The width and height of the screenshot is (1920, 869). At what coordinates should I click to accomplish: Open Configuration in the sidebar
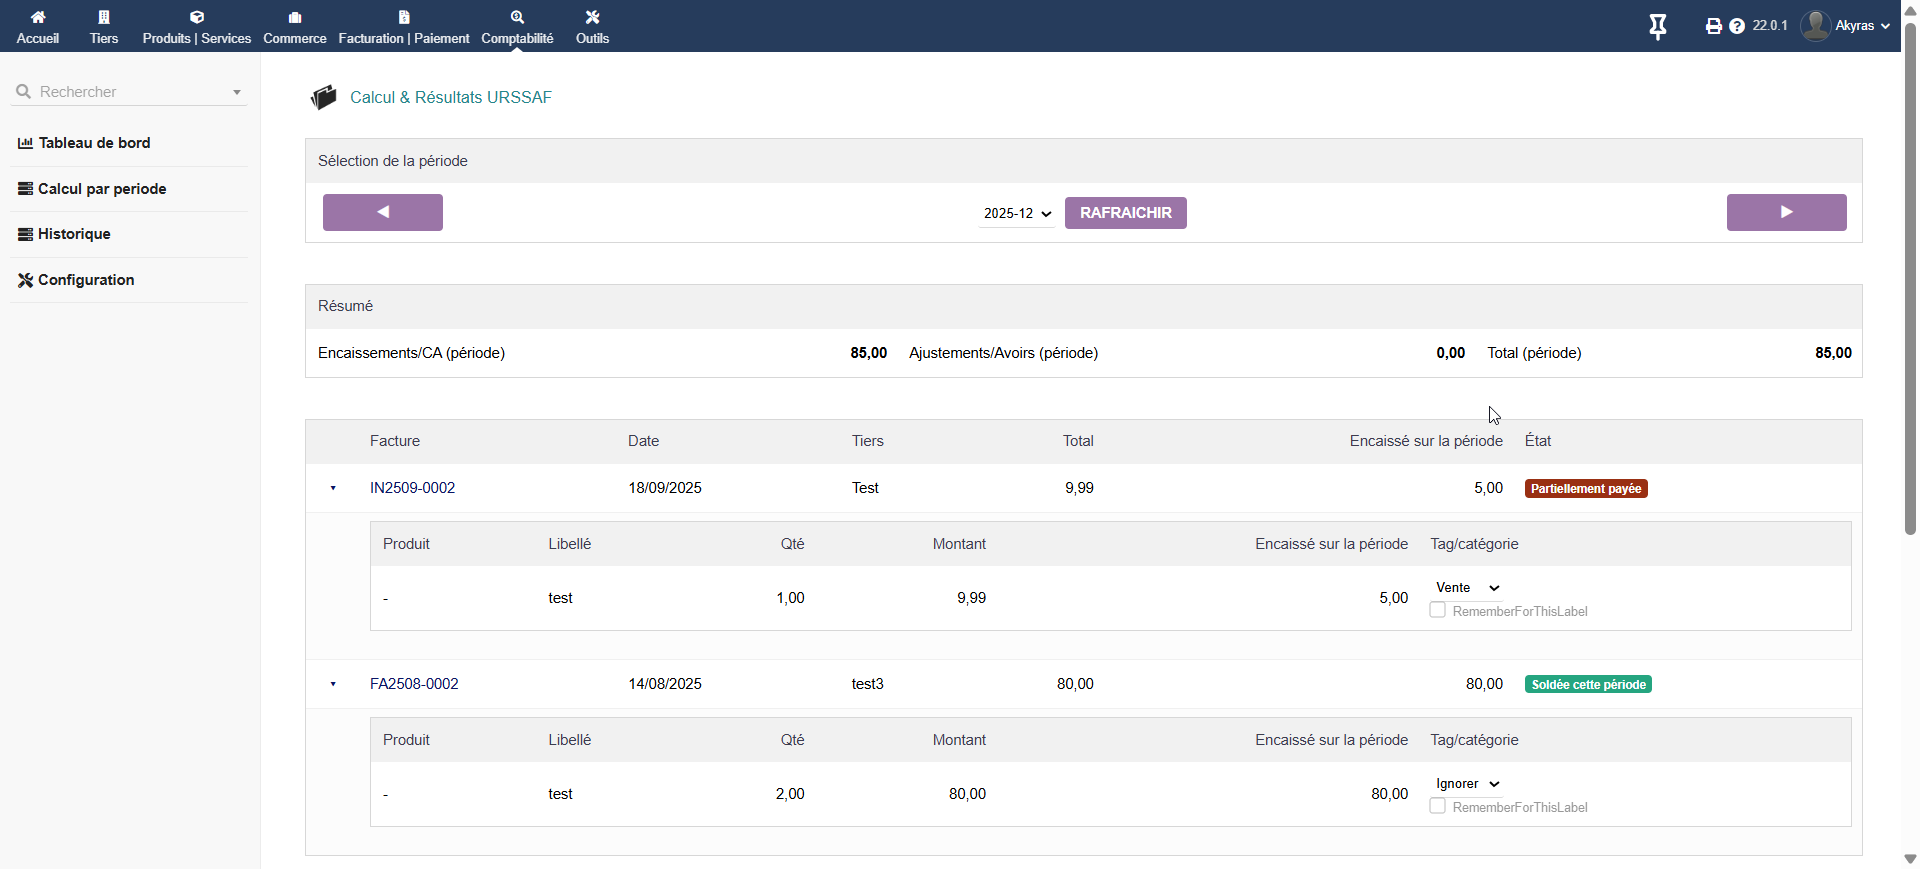pos(86,280)
